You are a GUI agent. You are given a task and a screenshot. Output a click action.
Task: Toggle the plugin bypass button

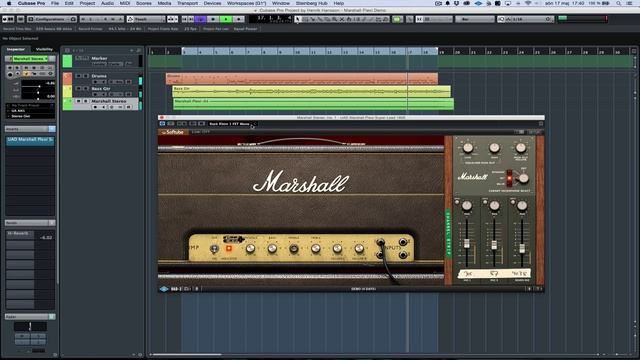[x=162, y=124]
